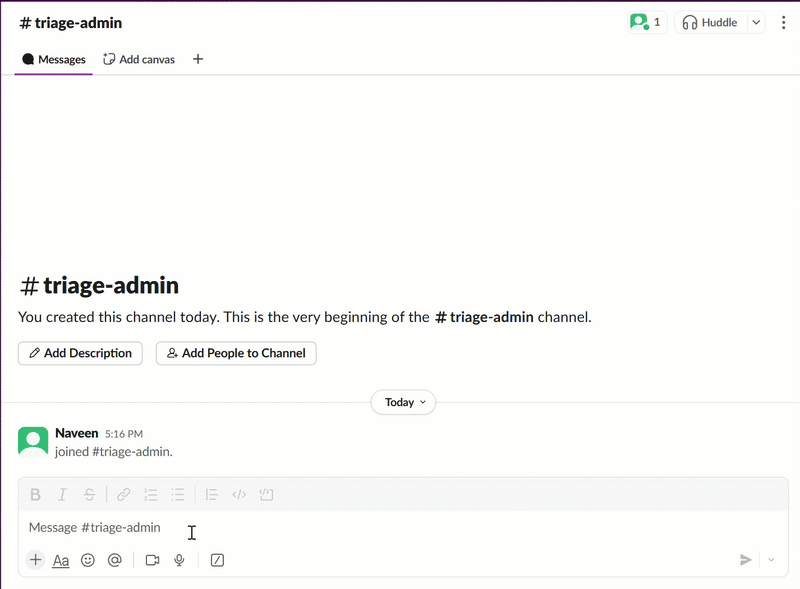Open the Add canvas tab

coord(139,59)
